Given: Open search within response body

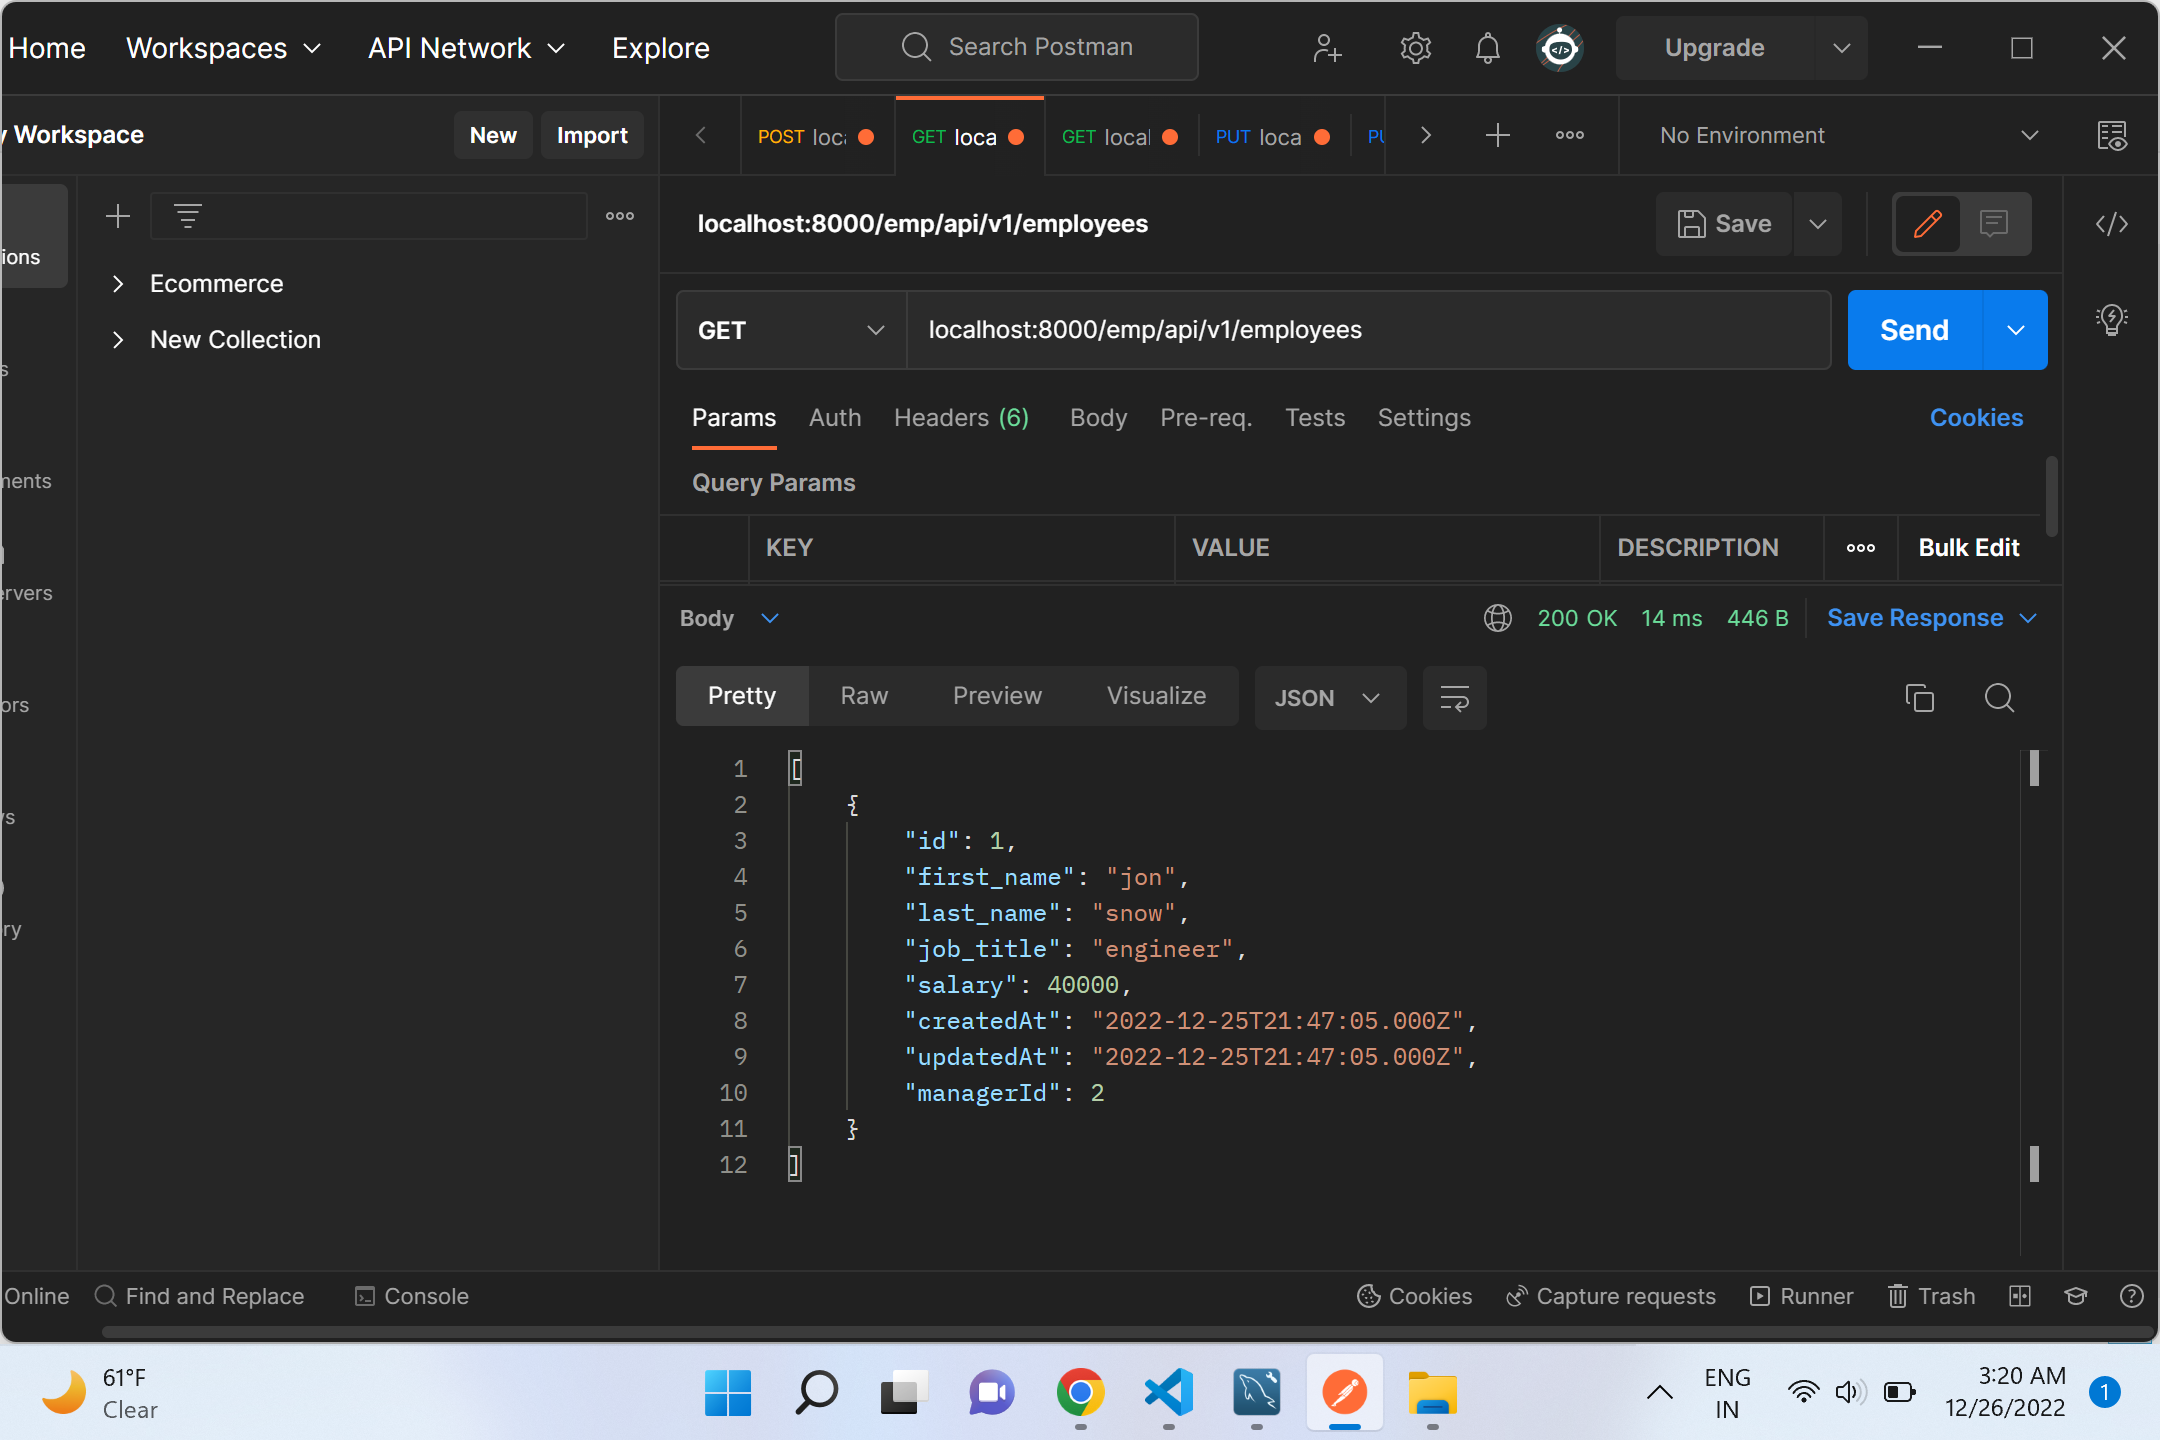Looking at the screenshot, I should click(x=1999, y=698).
